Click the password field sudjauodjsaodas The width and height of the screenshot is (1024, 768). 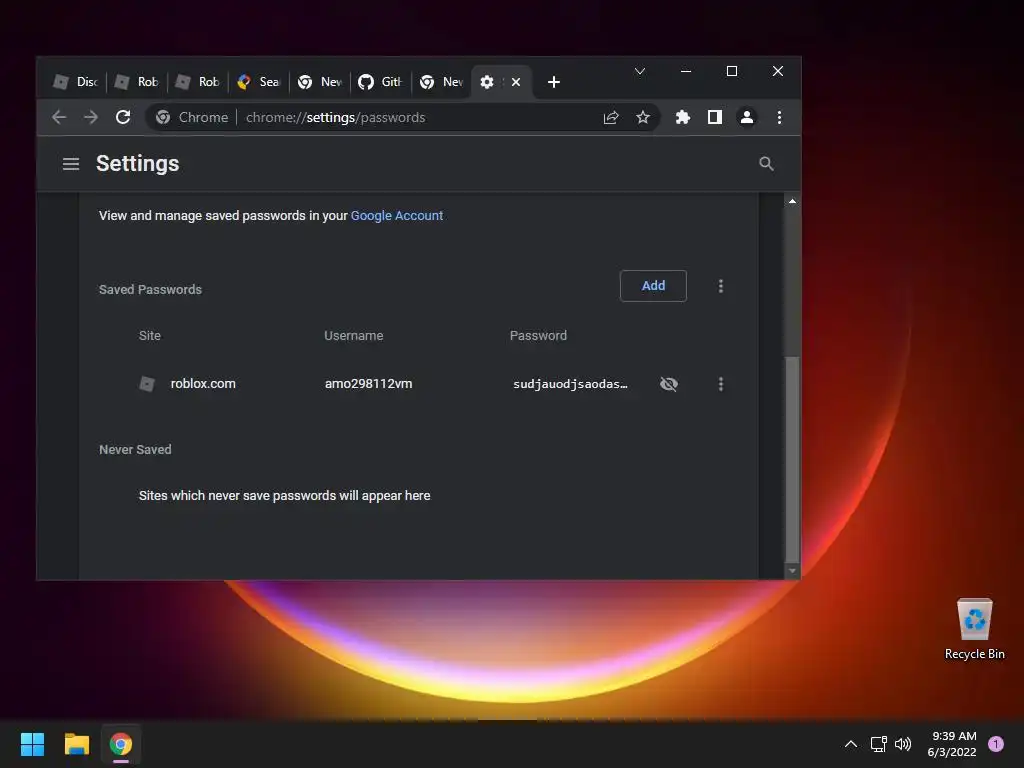570,384
